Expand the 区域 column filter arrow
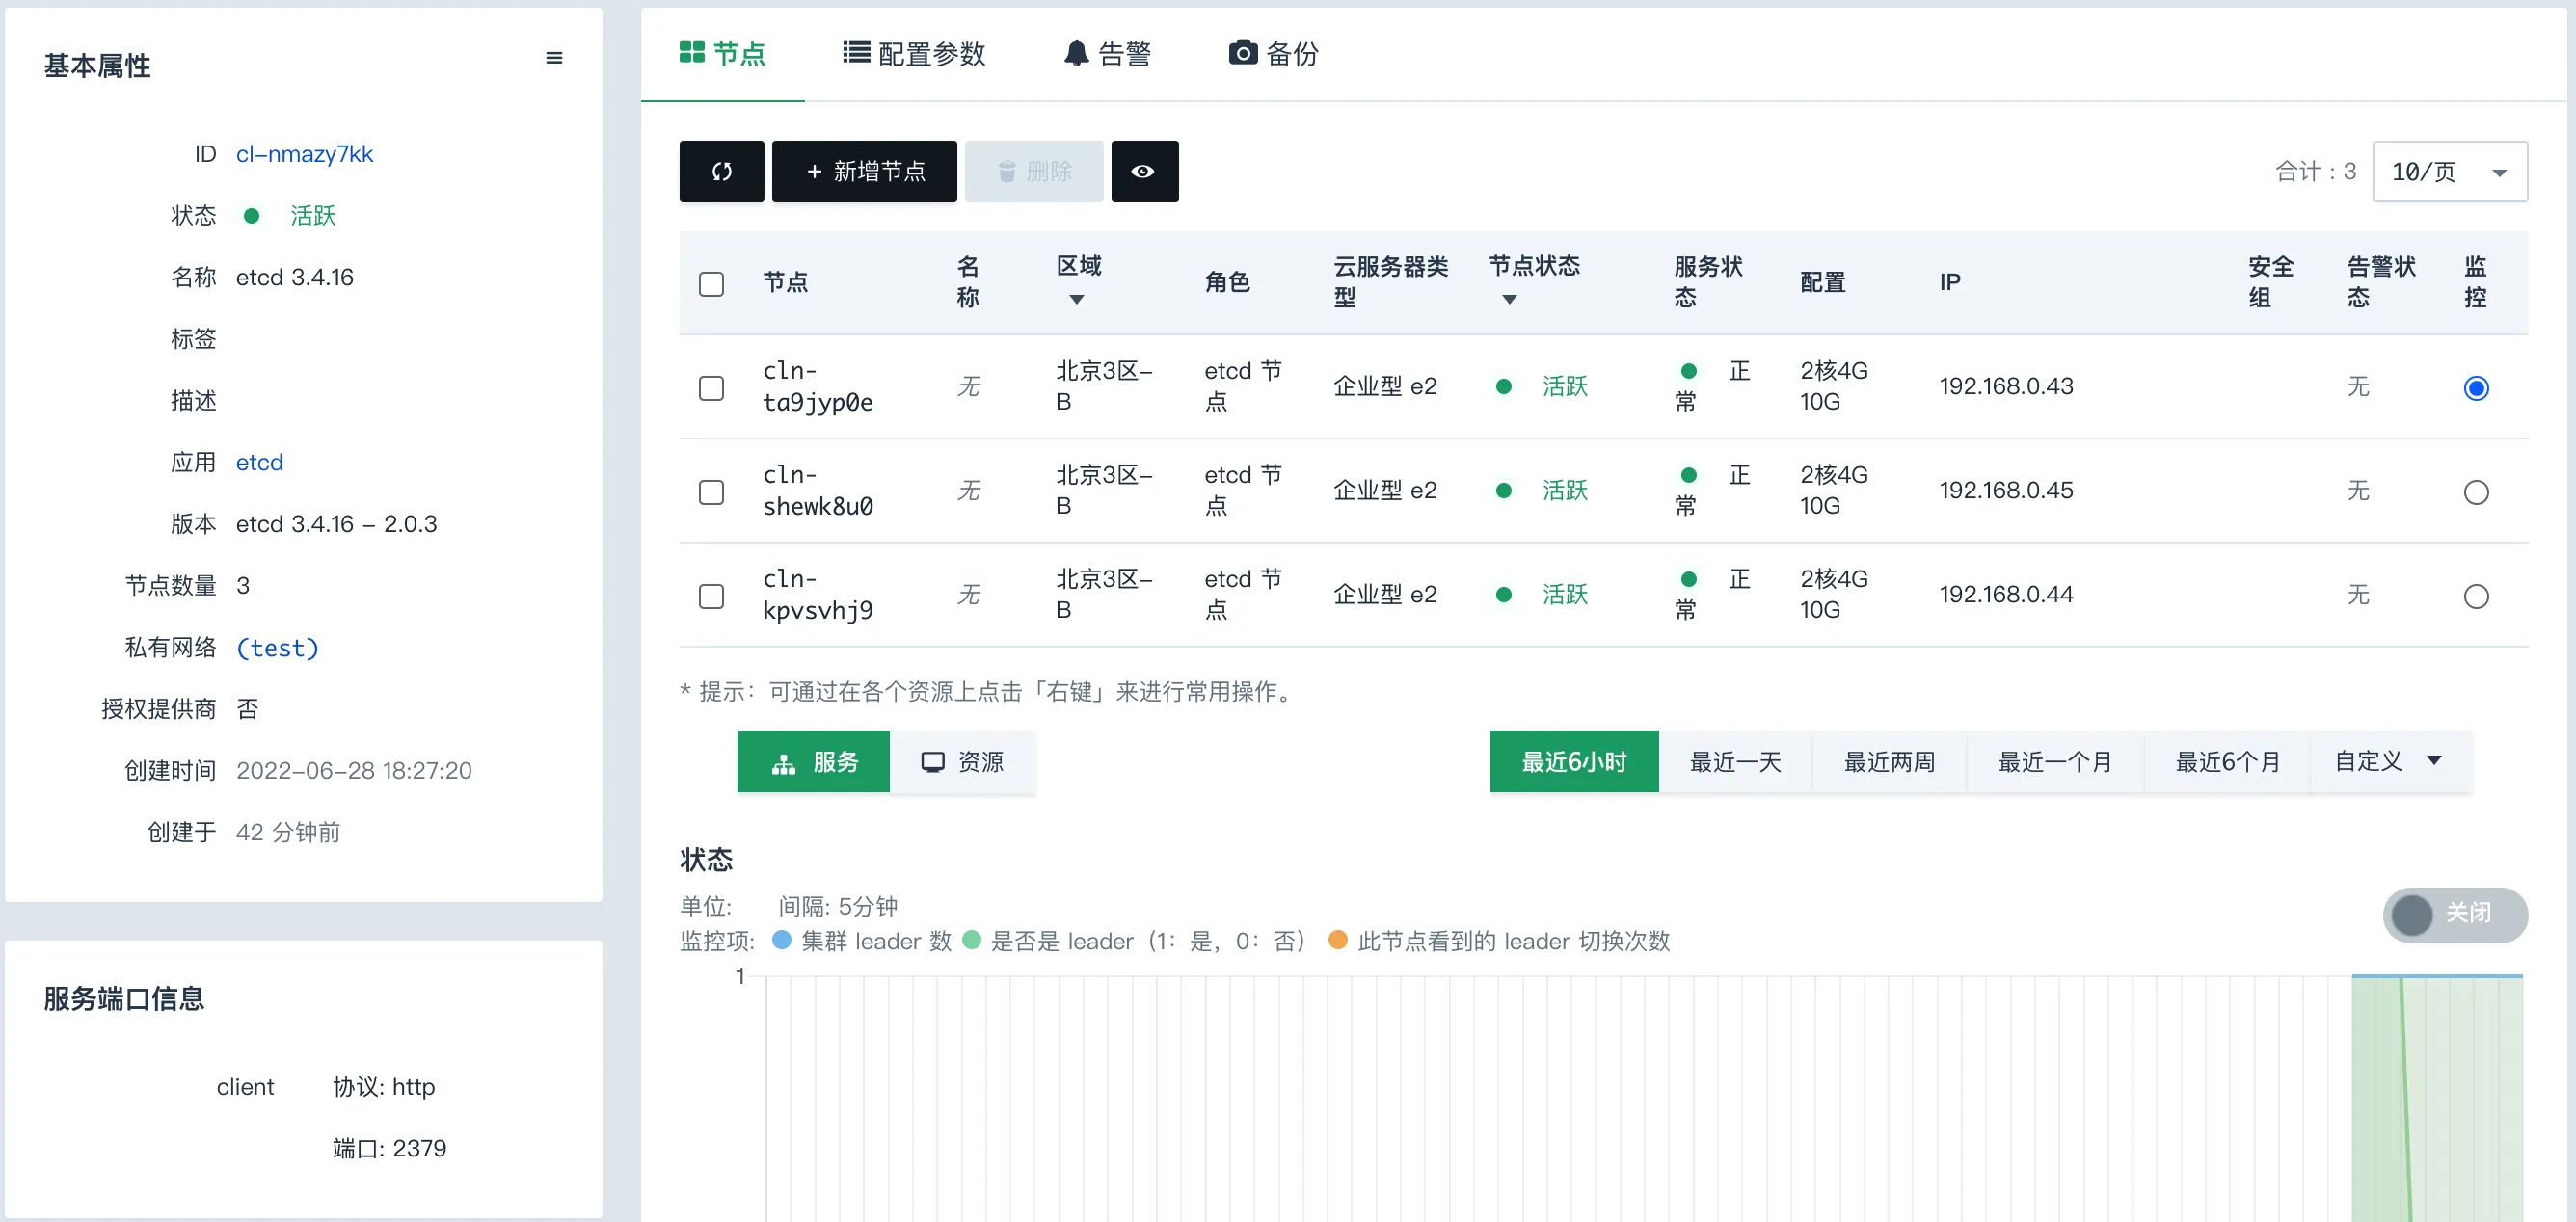The width and height of the screenshot is (2576, 1222). pyautogui.click(x=1076, y=300)
